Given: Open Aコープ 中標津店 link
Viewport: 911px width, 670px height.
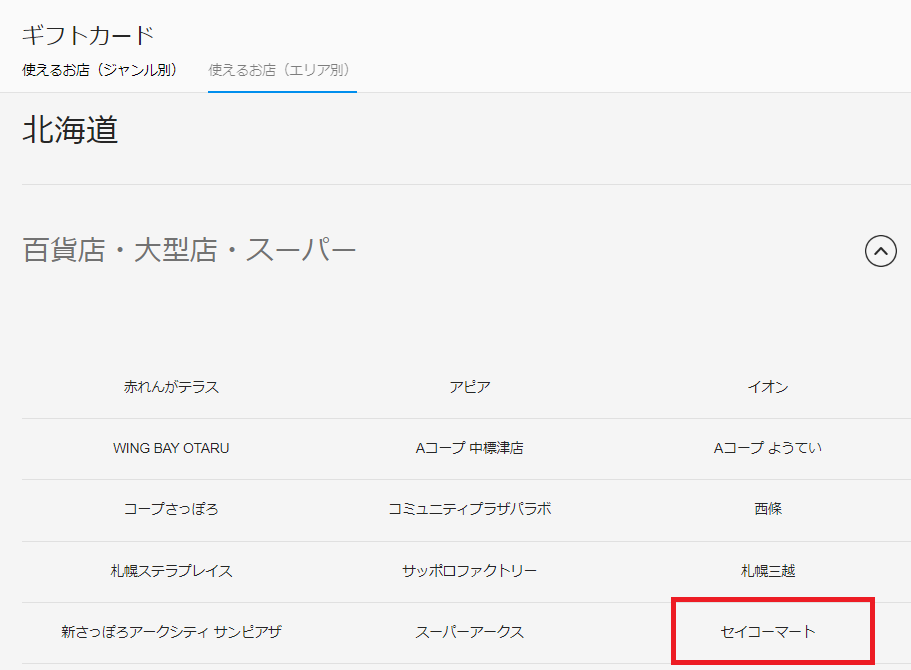Looking at the screenshot, I should click(469, 448).
